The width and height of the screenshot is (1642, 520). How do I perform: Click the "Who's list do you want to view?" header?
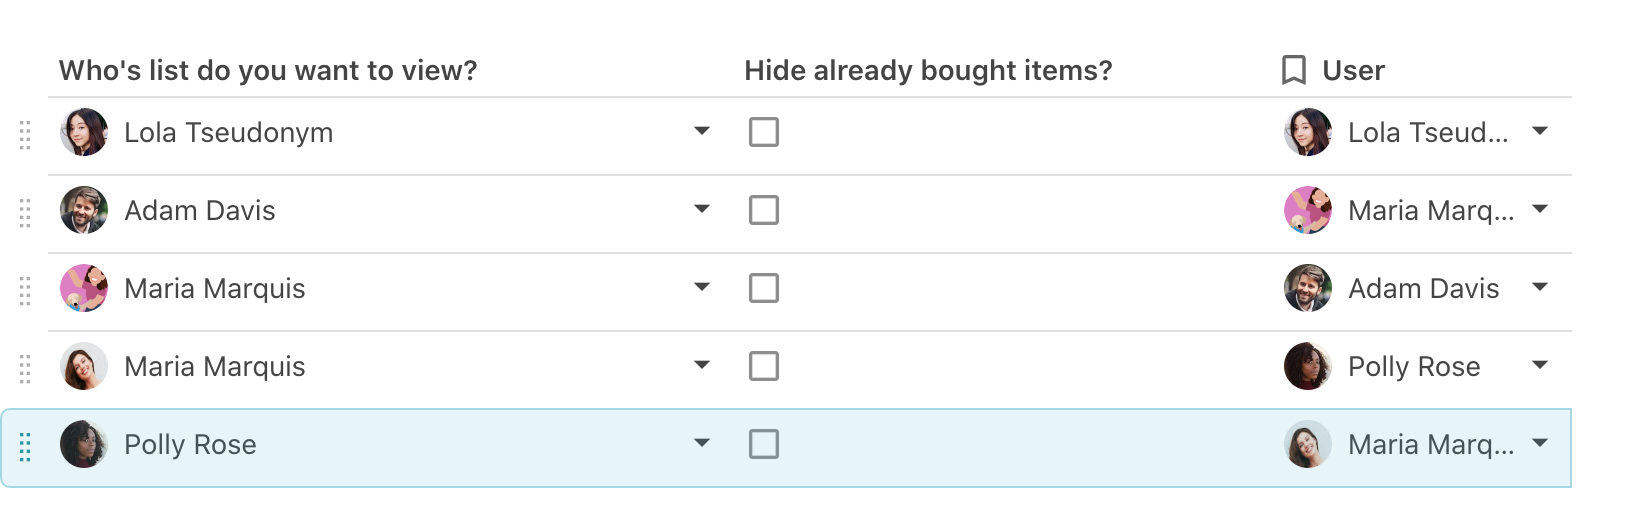pyautogui.click(x=268, y=70)
